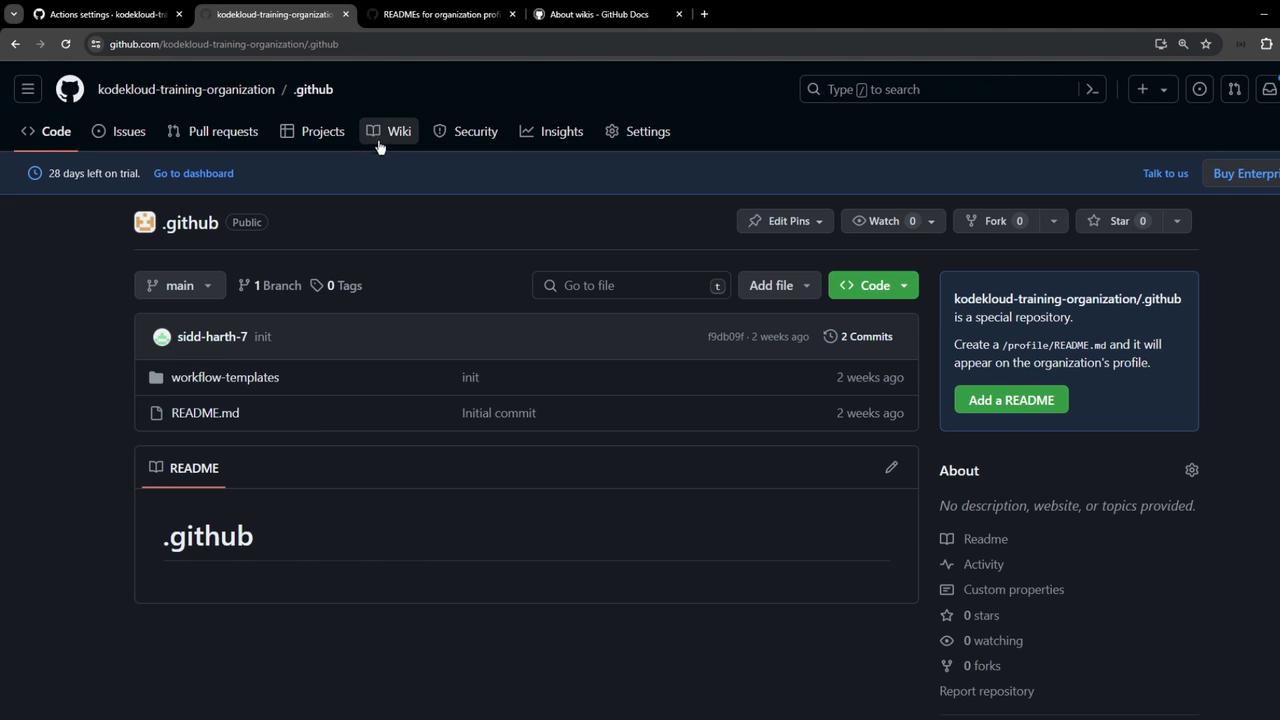
Task: Open the workflow-templates folder
Action: pos(225,377)
